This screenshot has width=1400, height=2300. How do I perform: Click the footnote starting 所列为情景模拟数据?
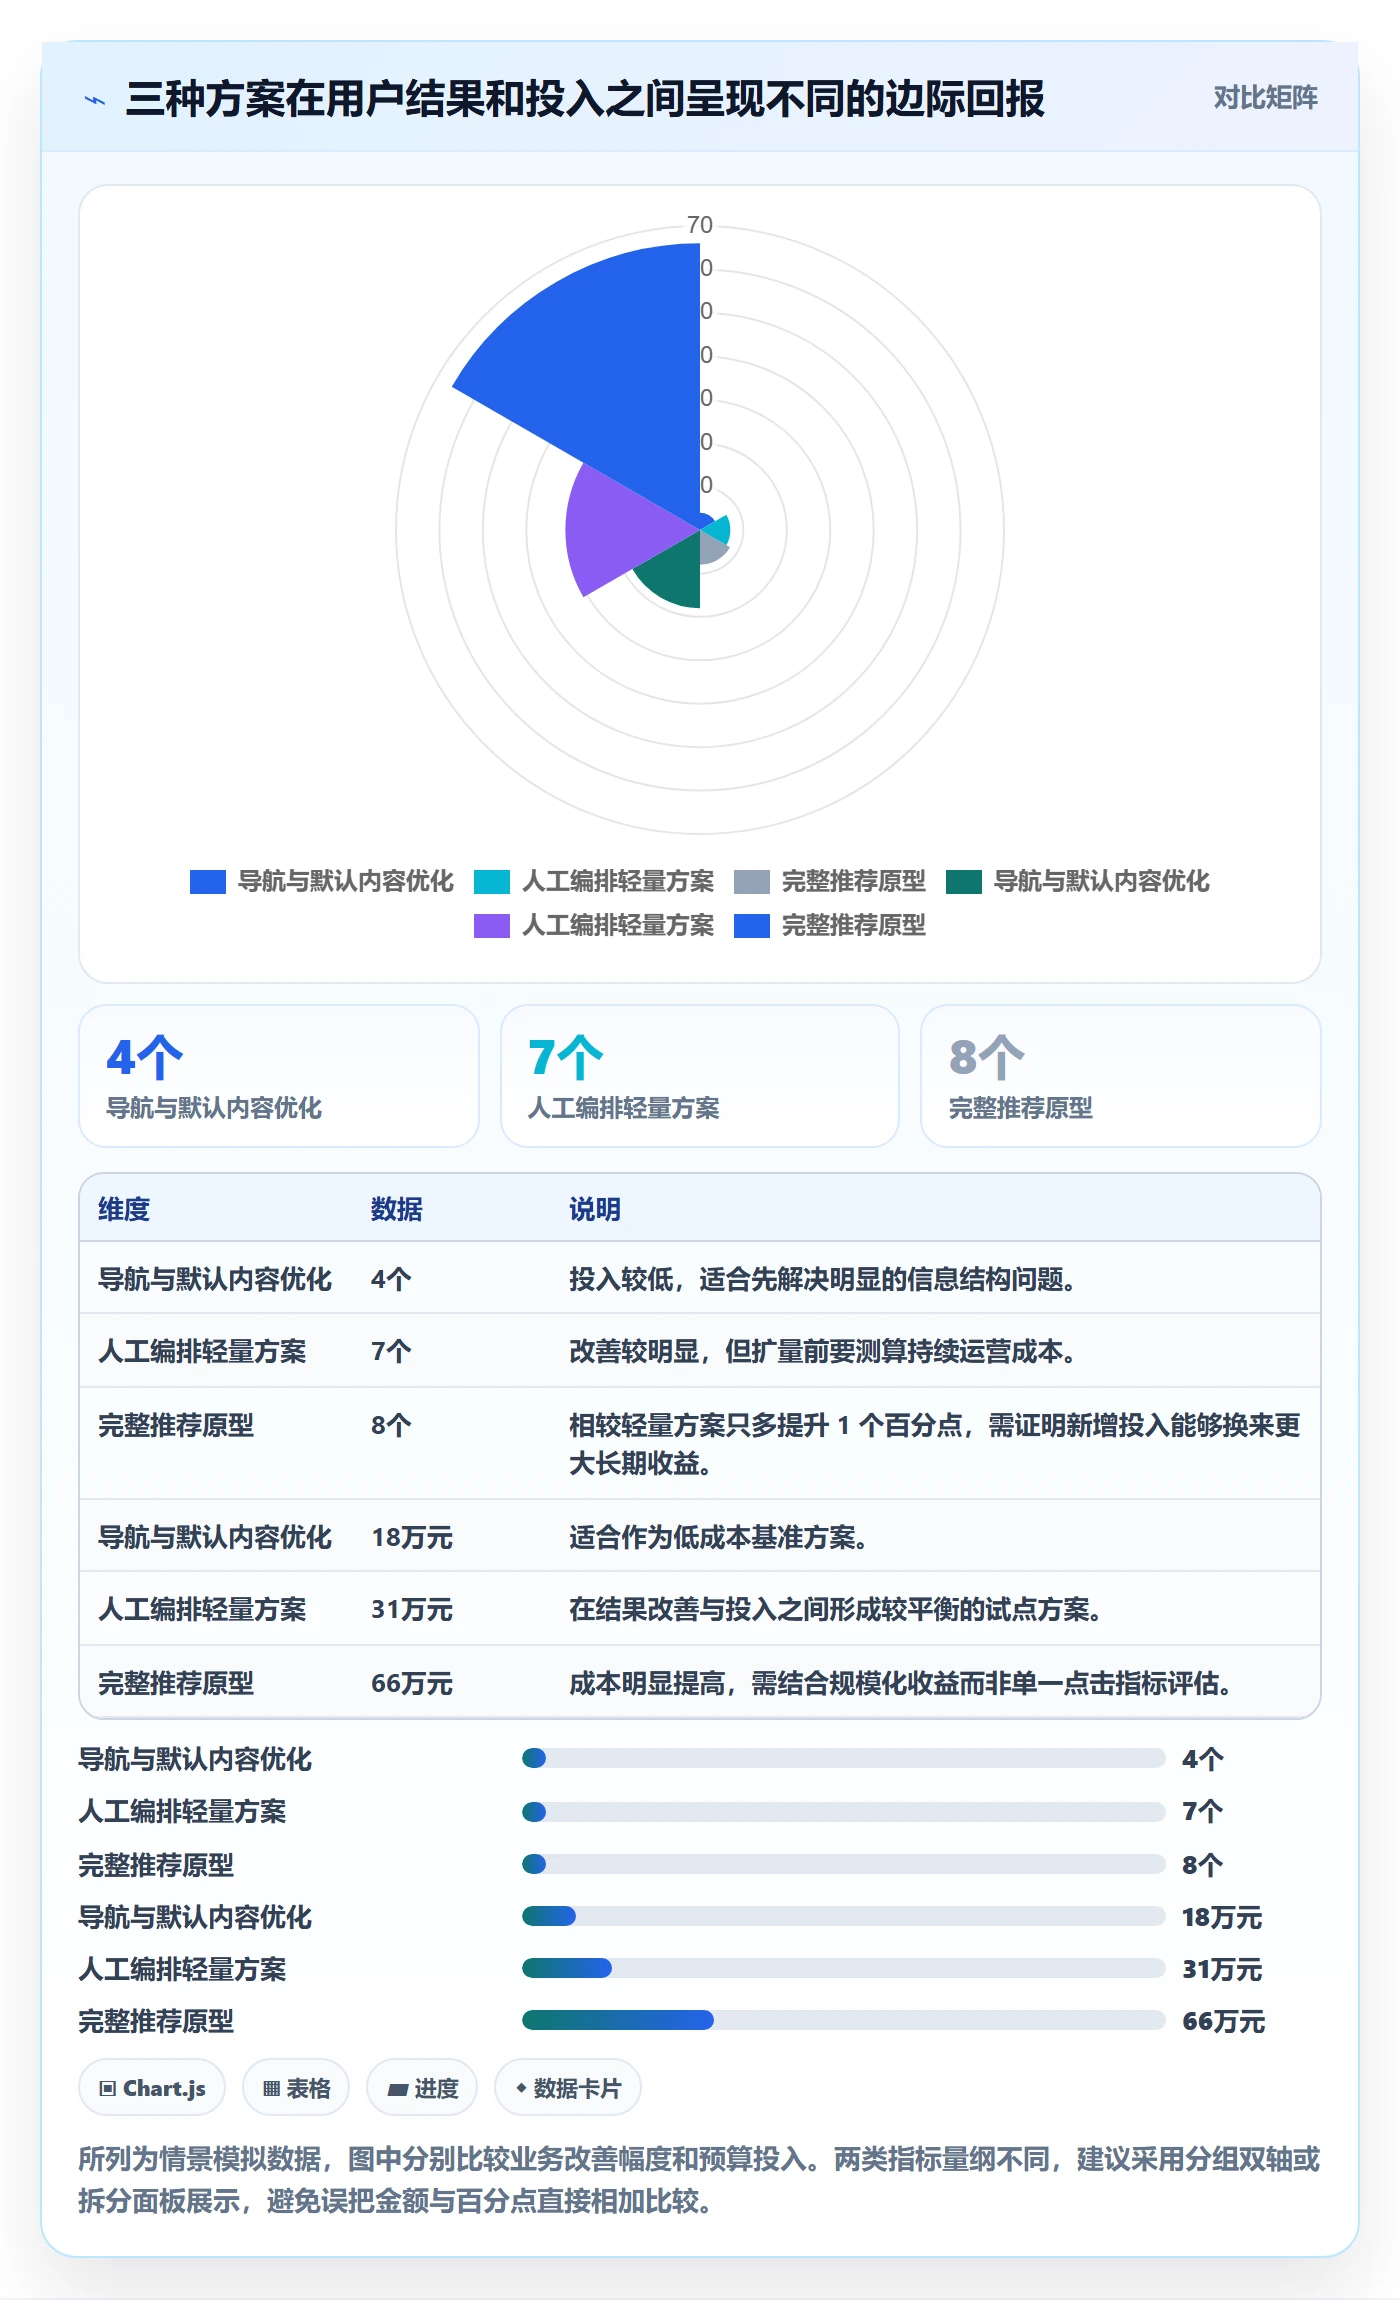click(x=699, y=2180)
